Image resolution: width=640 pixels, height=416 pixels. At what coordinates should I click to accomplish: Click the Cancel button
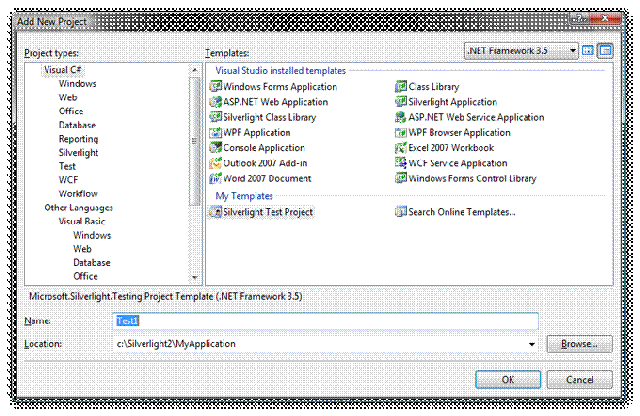(580, 380)
